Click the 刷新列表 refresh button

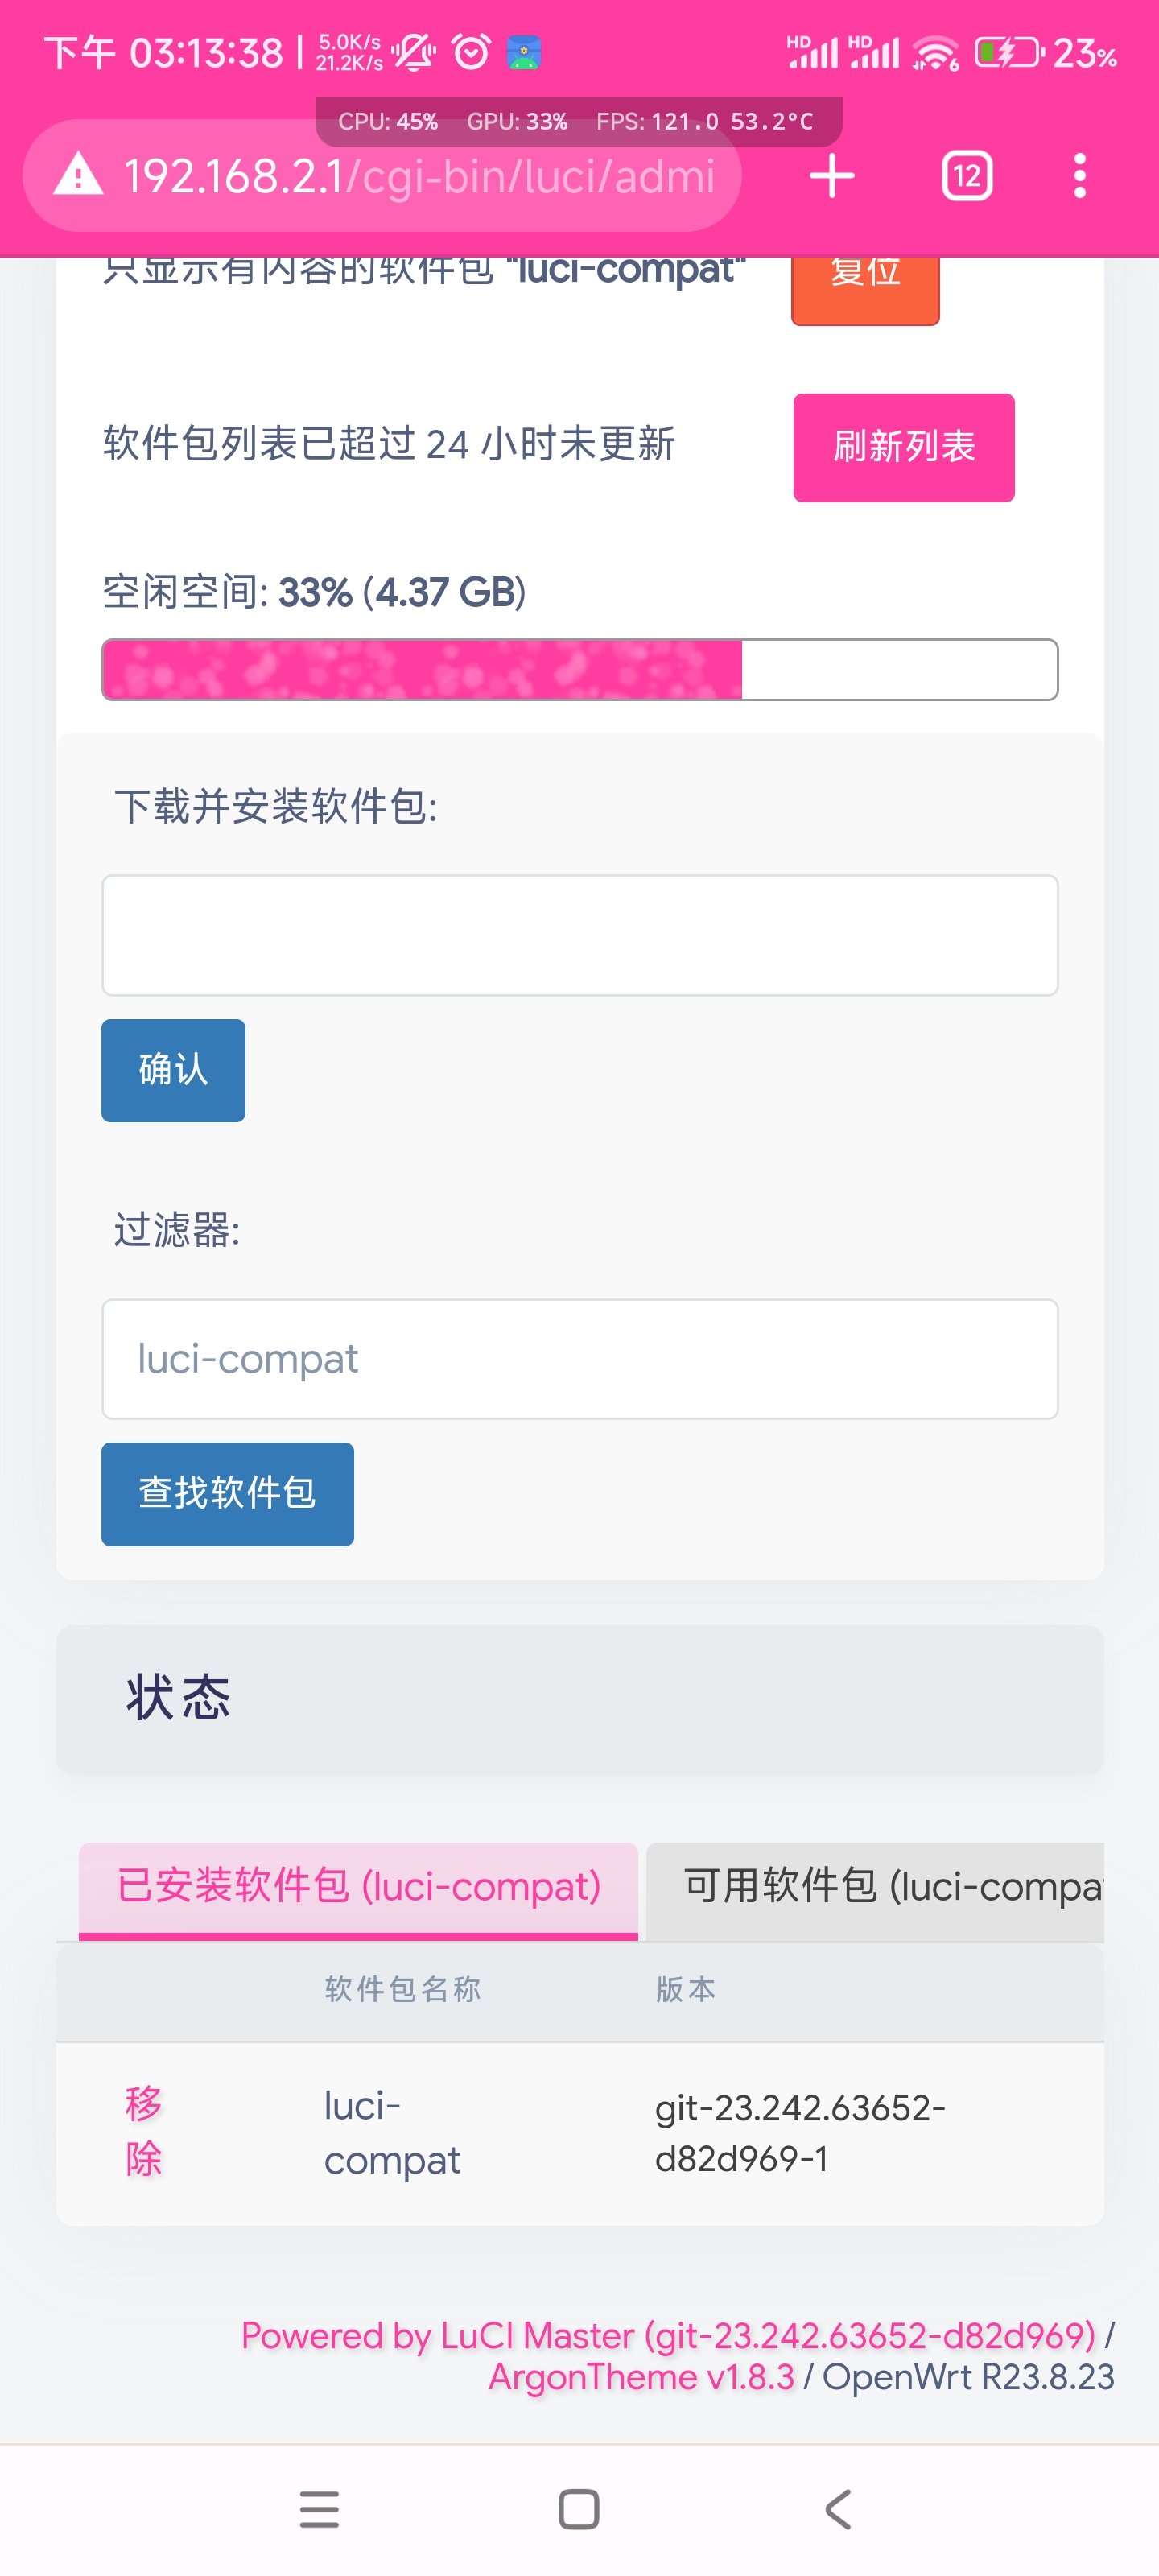click(902, 447)
